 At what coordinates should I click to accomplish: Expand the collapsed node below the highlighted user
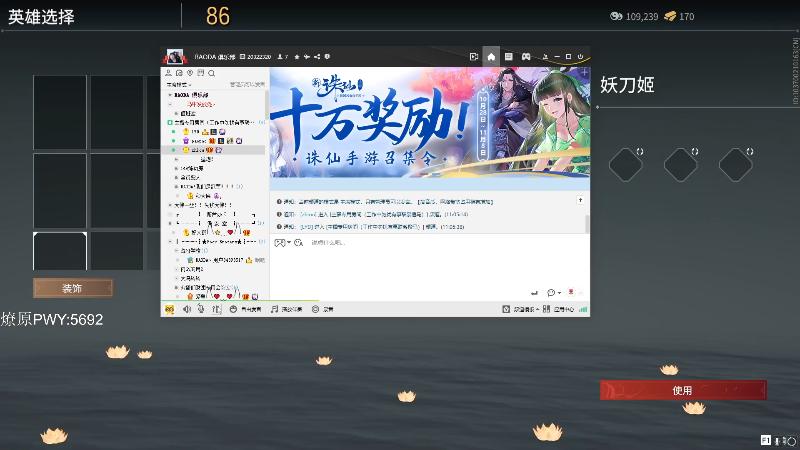(x=176, y=159)
